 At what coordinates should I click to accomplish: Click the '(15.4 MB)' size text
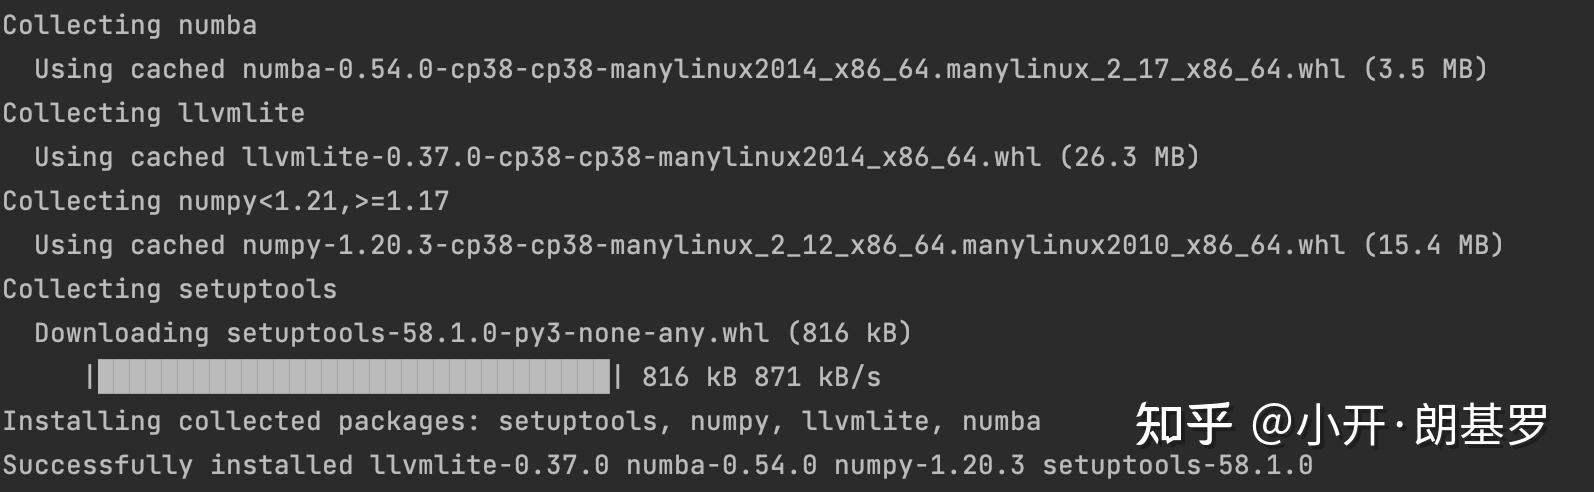[1433, 245]
